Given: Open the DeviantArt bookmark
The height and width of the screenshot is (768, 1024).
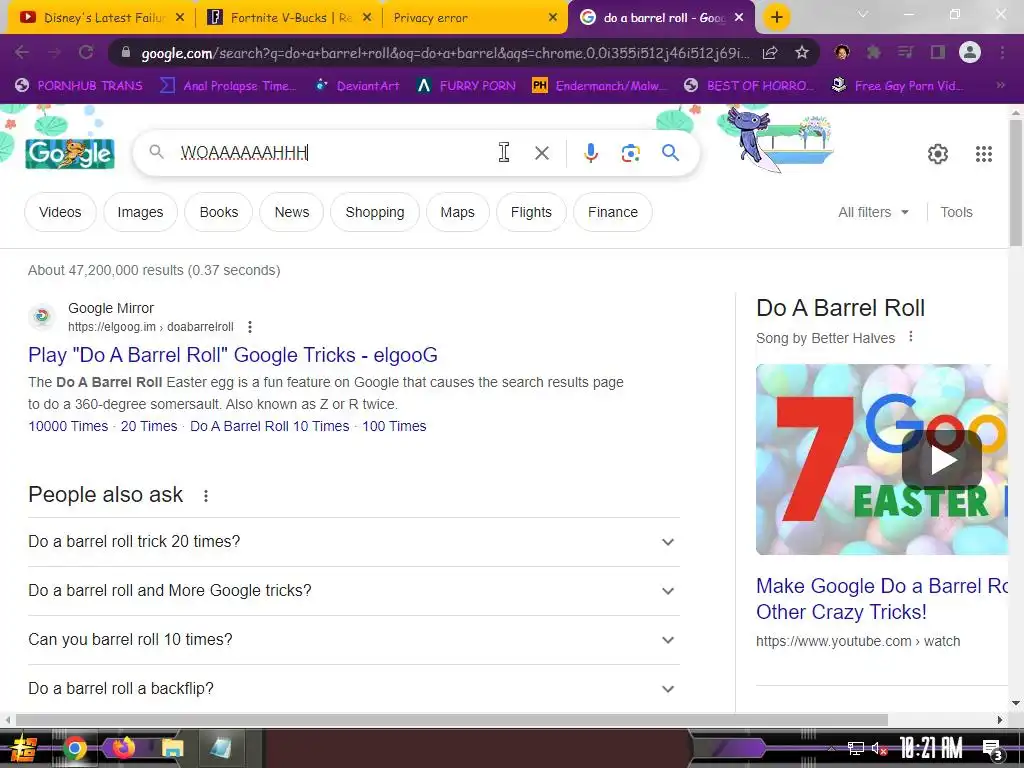Looking at the screenshot, I should [x=357, y=86].
